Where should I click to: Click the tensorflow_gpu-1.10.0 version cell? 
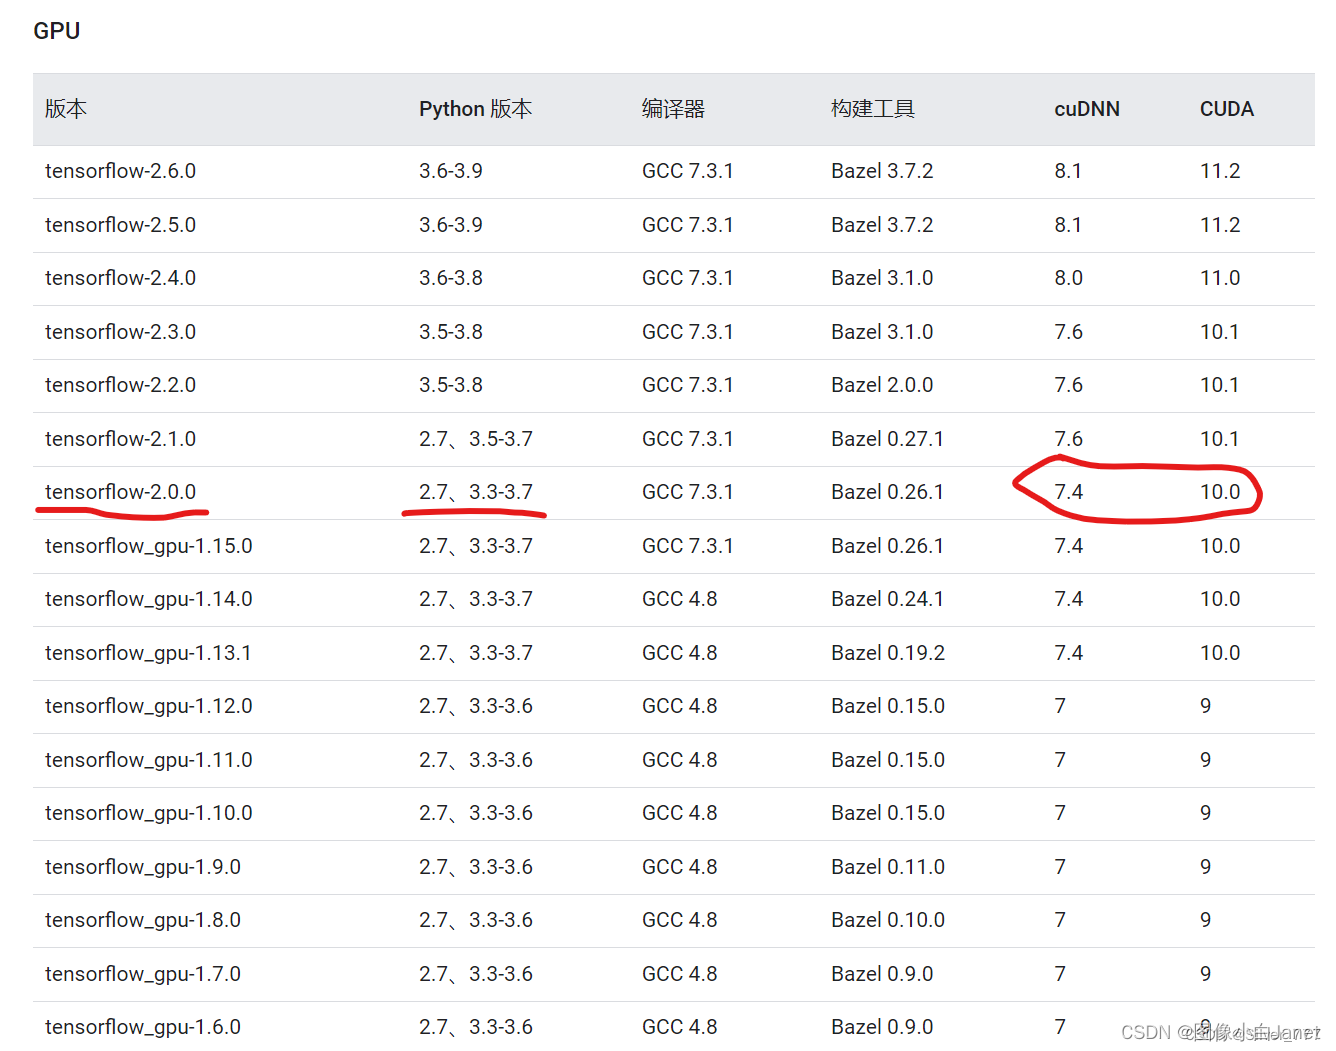pyautogui.click(x=149, y=813)
